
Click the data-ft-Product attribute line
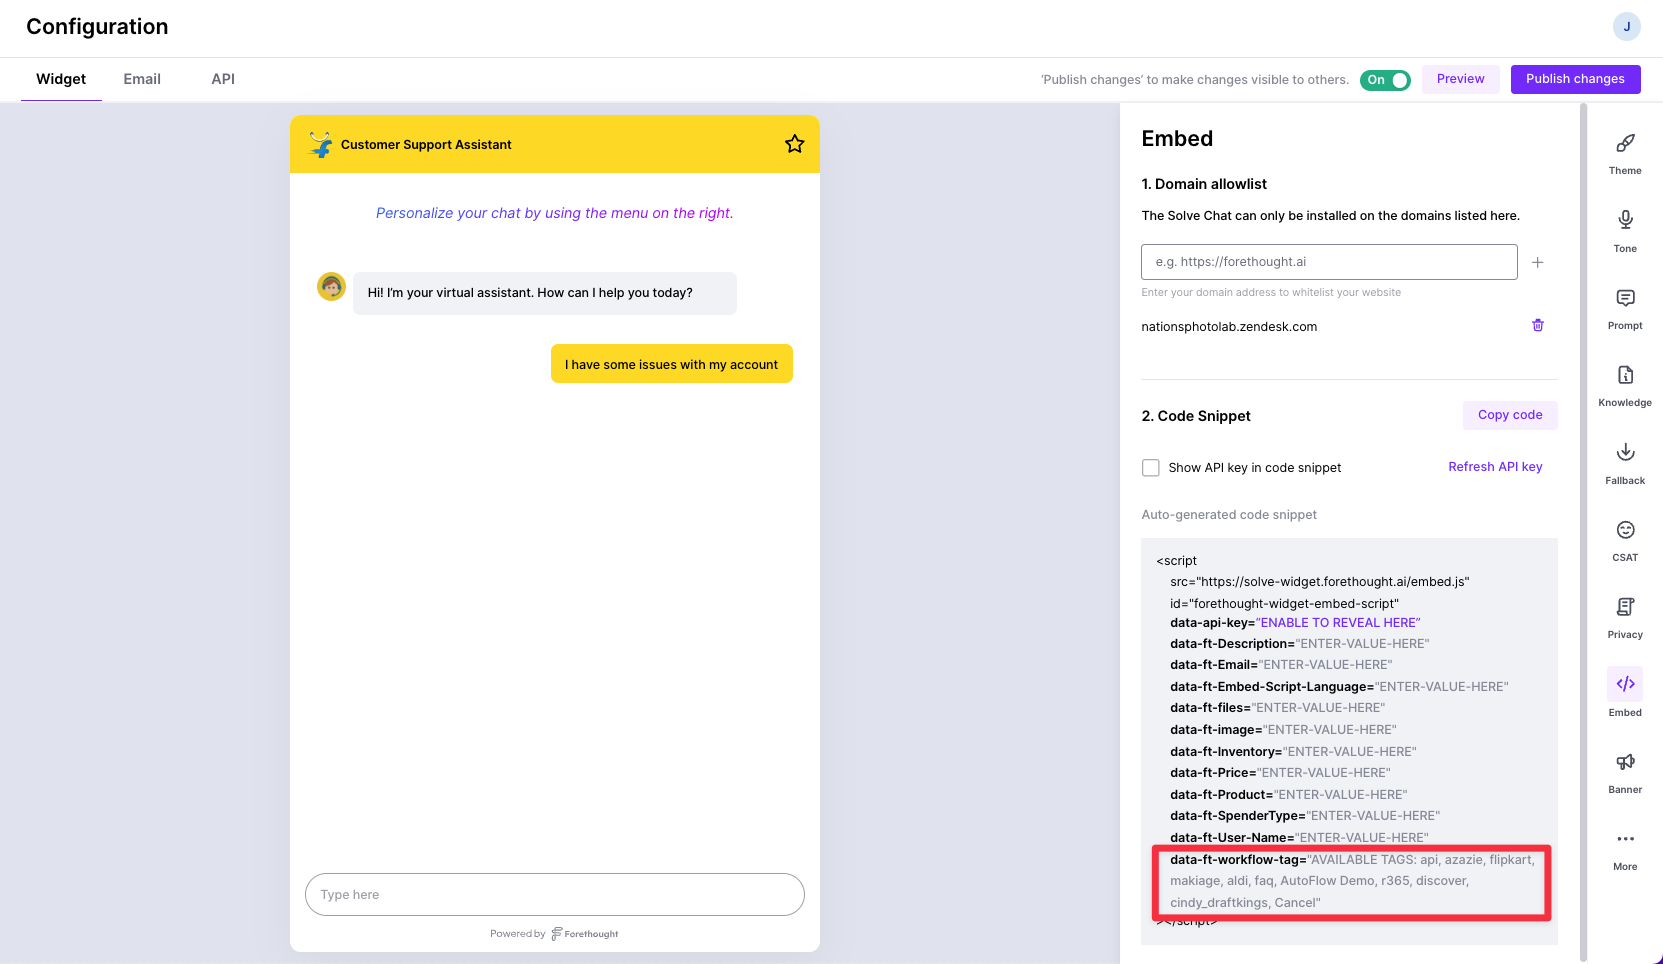1288,795
